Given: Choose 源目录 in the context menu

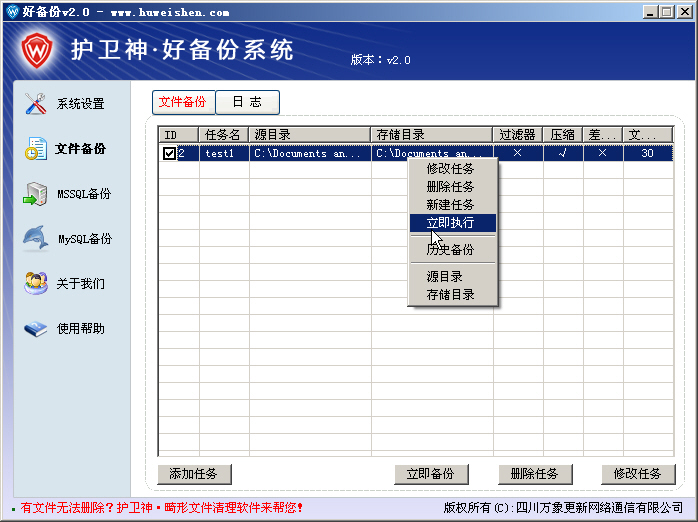Looking at the screenshot, I should pyautogui.click(x=453, y=277).
